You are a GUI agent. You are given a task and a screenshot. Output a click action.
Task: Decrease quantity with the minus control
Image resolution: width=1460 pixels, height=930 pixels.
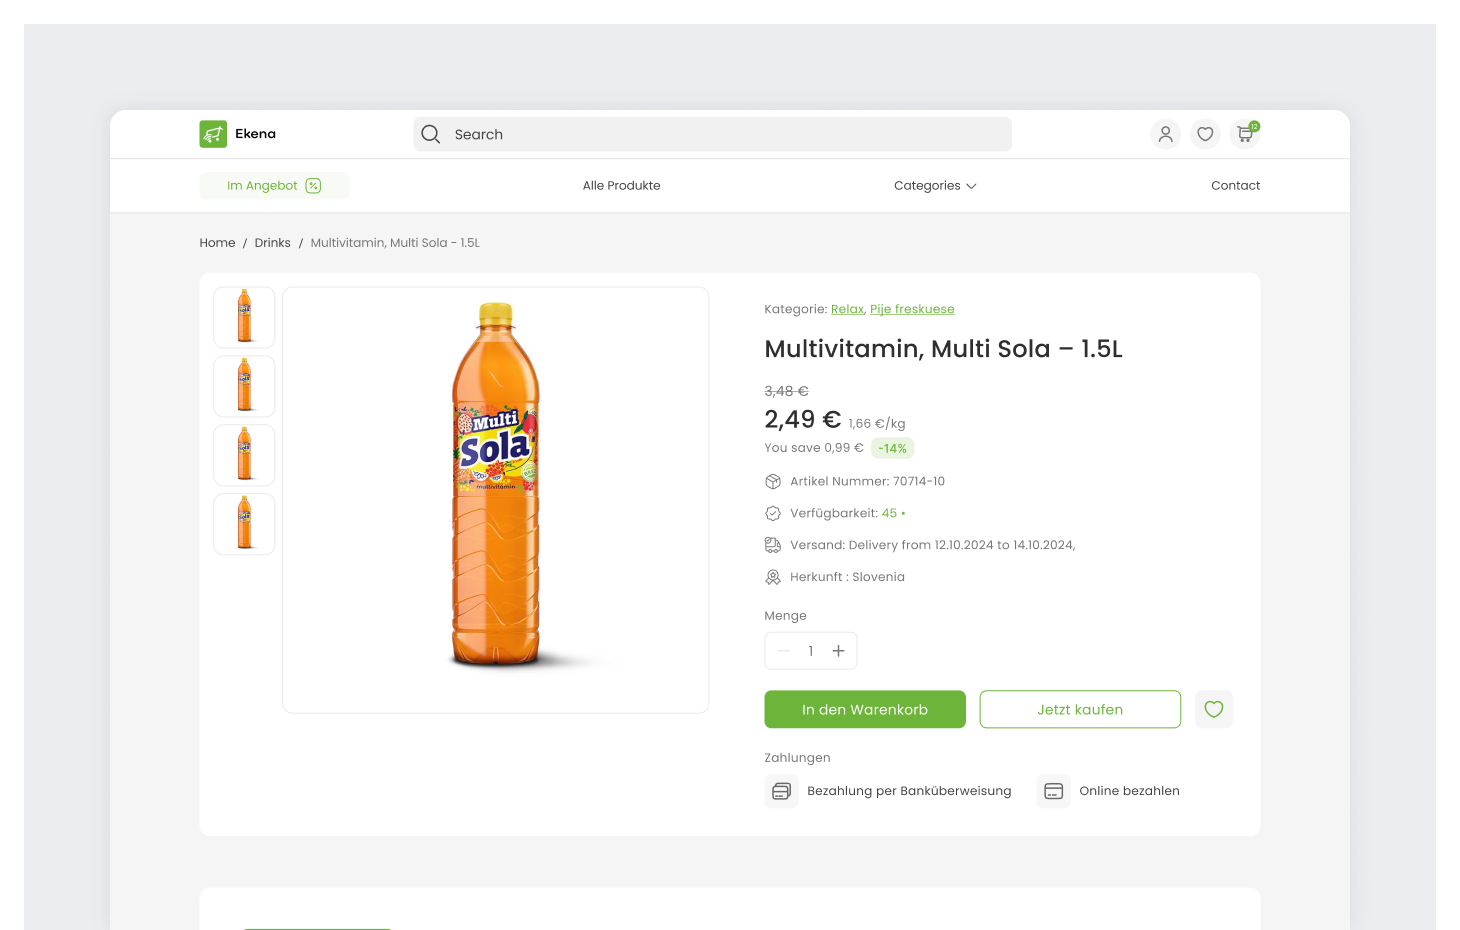784,650
